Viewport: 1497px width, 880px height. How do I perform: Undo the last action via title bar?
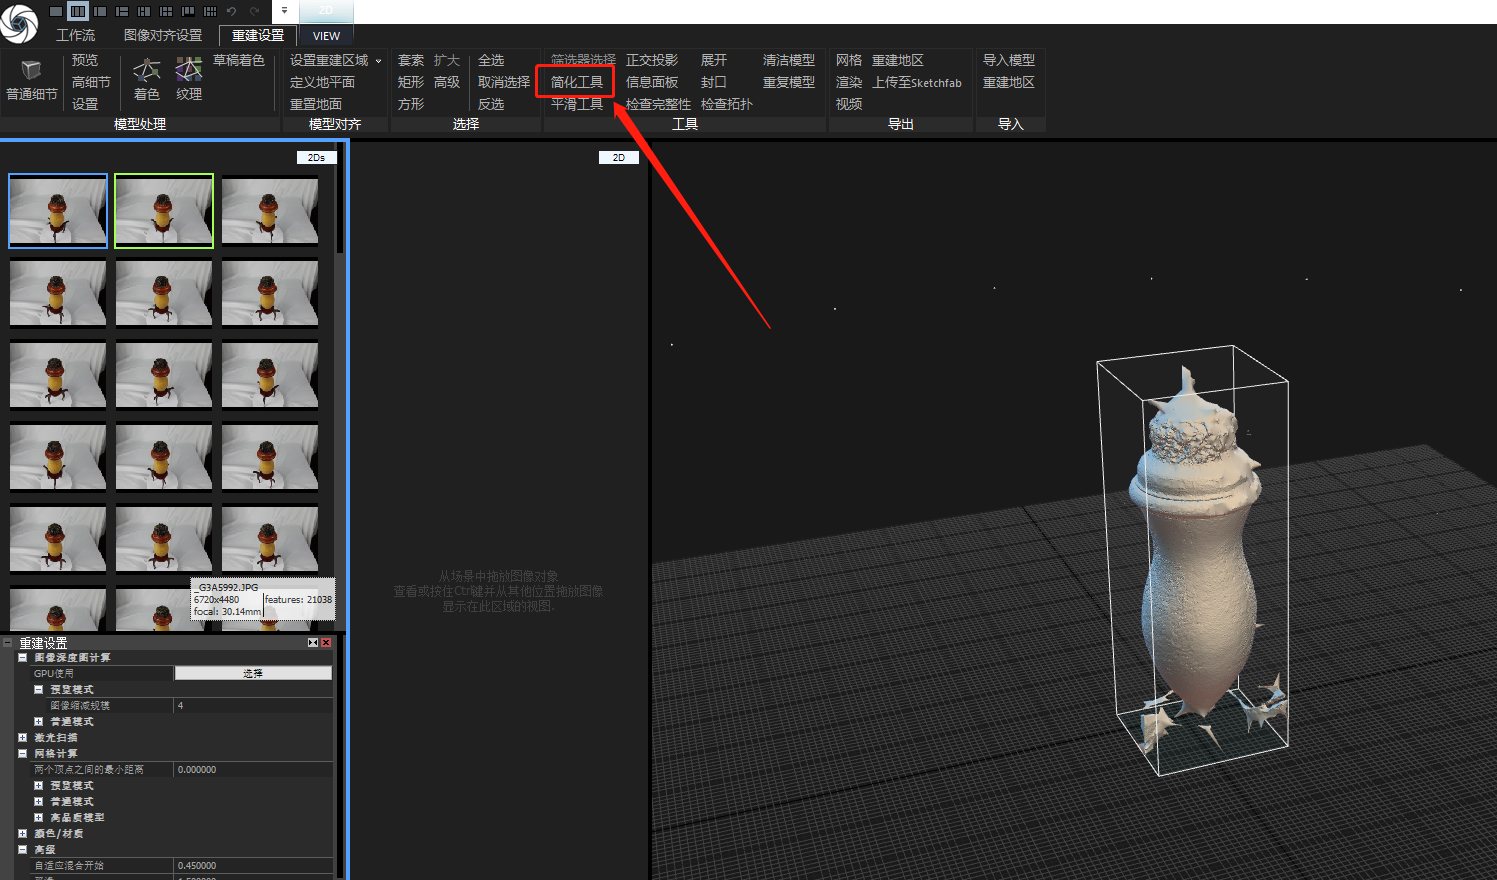tap(232, 11)
